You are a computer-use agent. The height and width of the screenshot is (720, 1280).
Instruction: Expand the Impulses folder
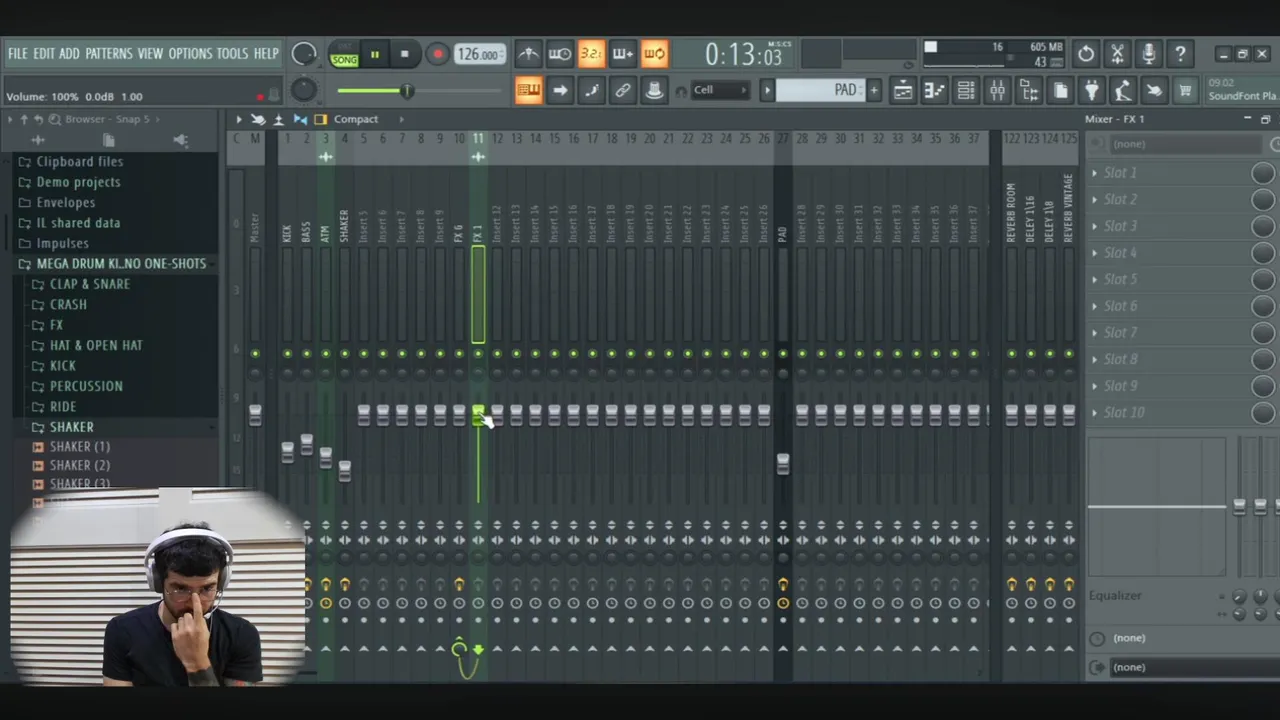coord(62,243)
